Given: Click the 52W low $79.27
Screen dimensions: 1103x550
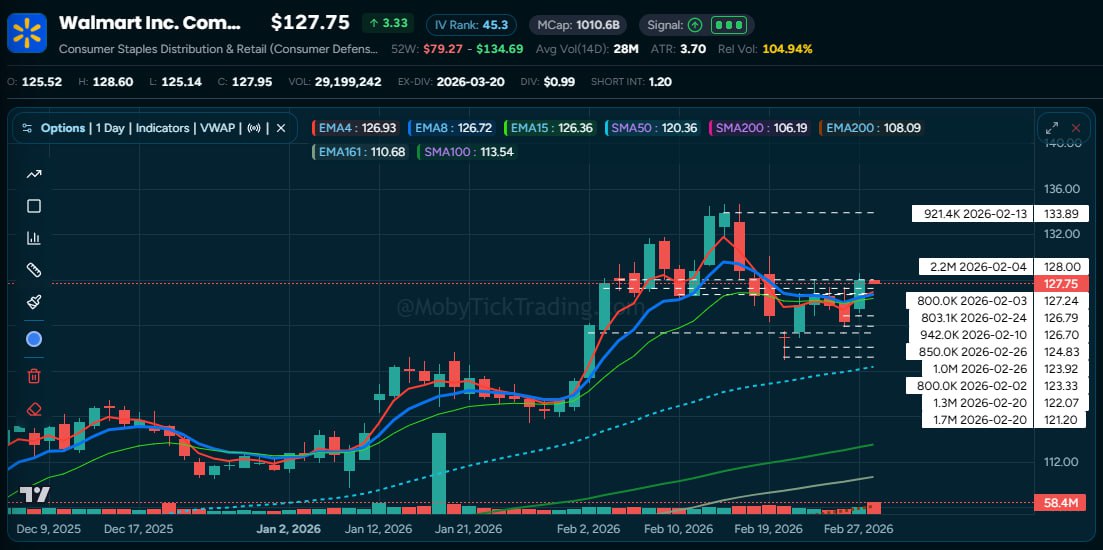Looking at the screenshot, I should coord(444,49).
